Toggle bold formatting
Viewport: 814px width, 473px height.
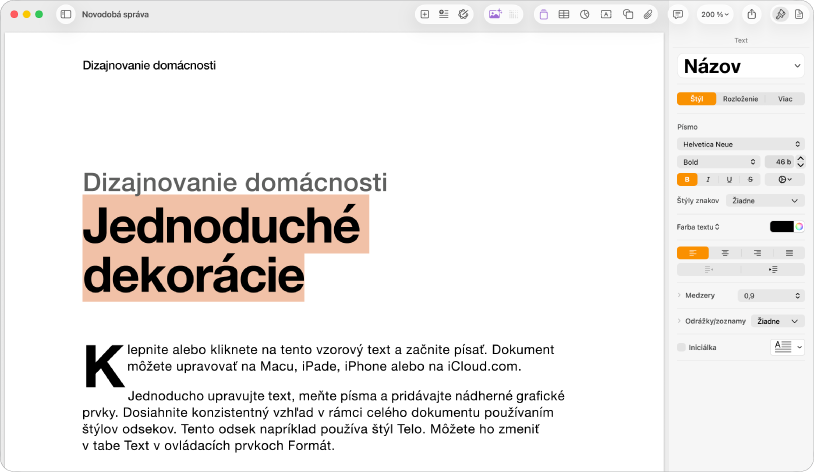coord(687,180)
